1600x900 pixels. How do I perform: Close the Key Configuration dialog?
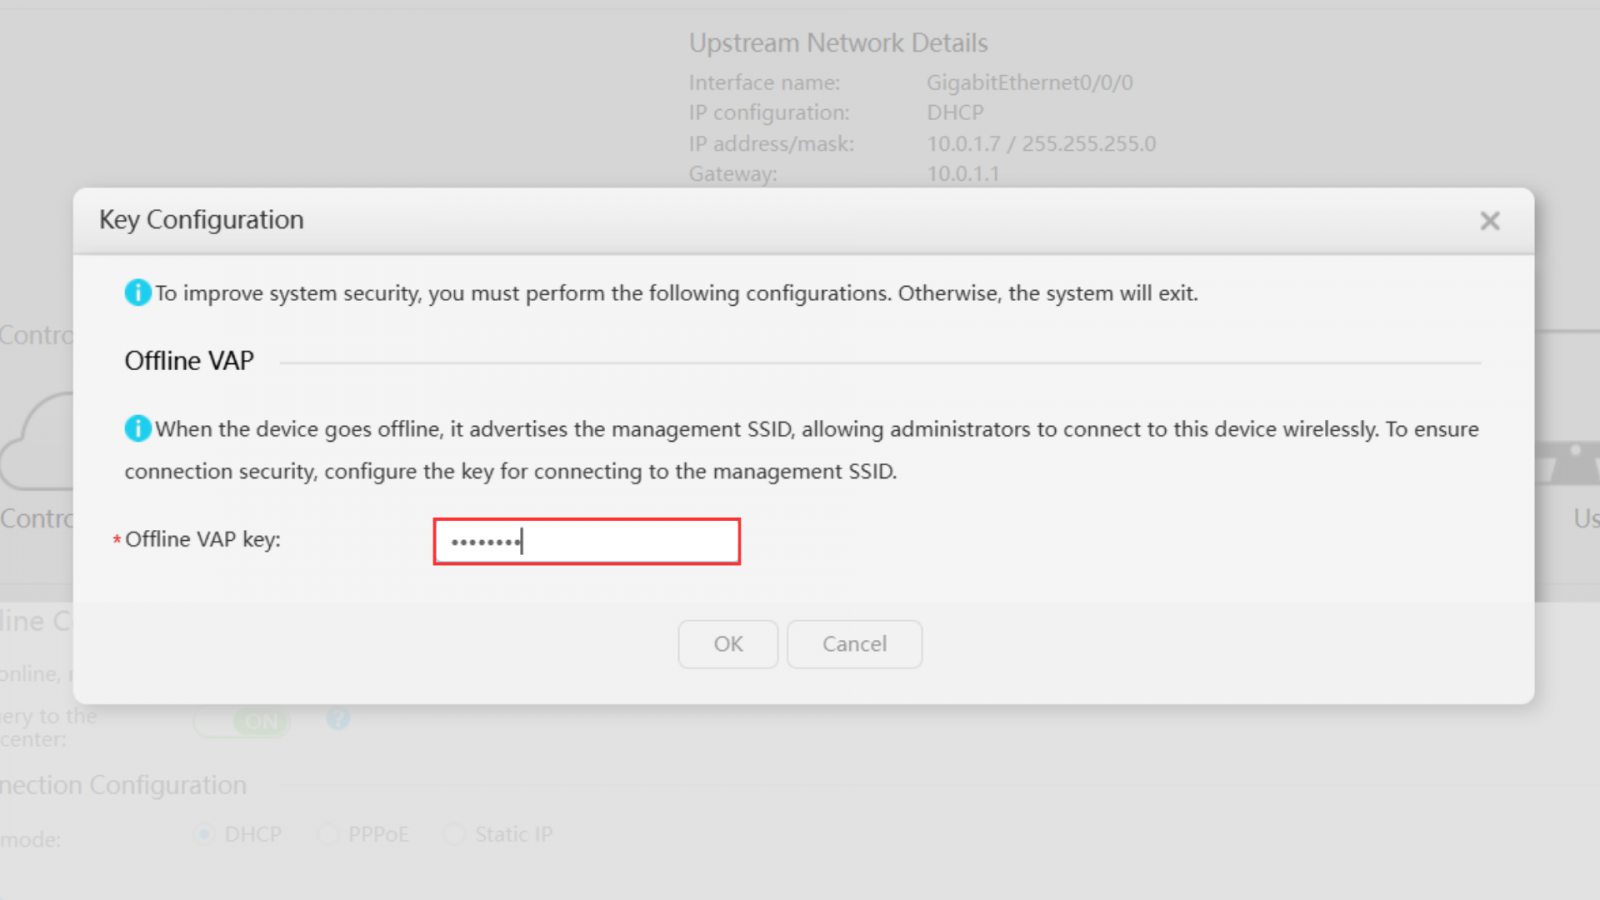pos(1489,221)
